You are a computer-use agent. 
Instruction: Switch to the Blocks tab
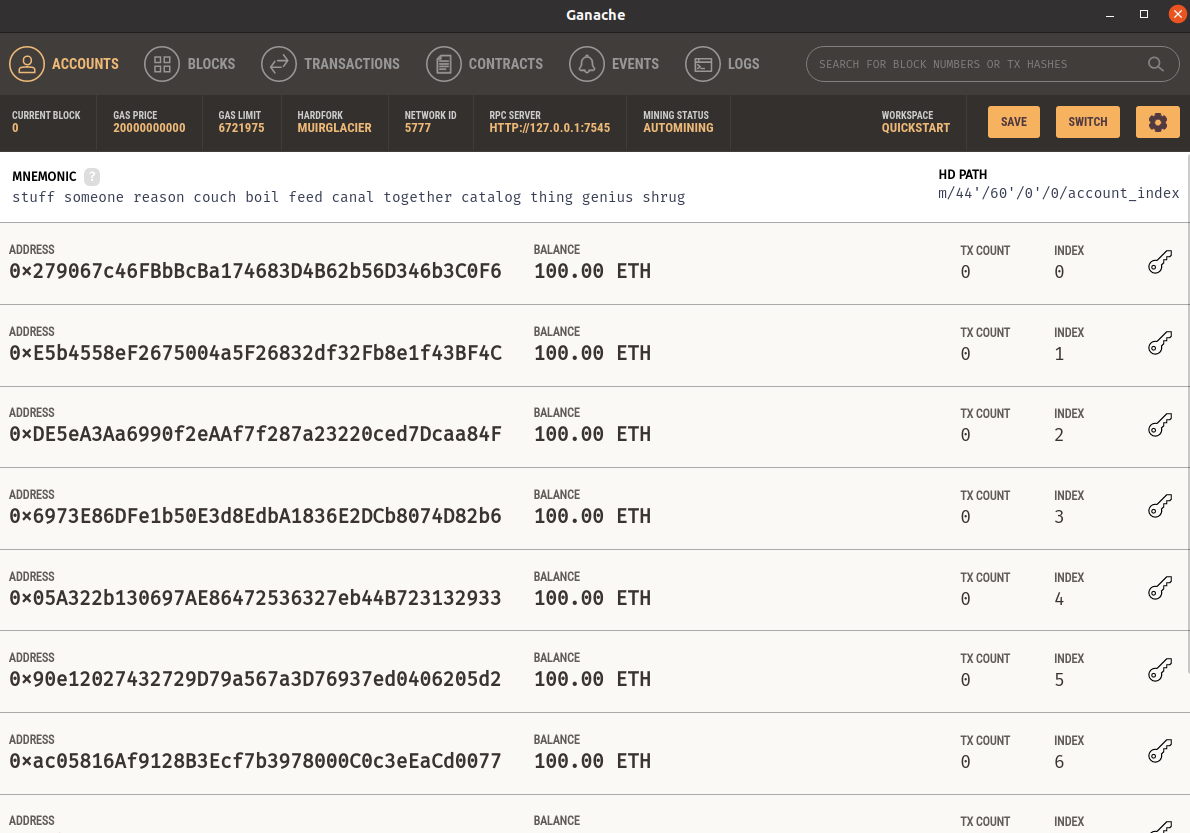coord(190,64)
